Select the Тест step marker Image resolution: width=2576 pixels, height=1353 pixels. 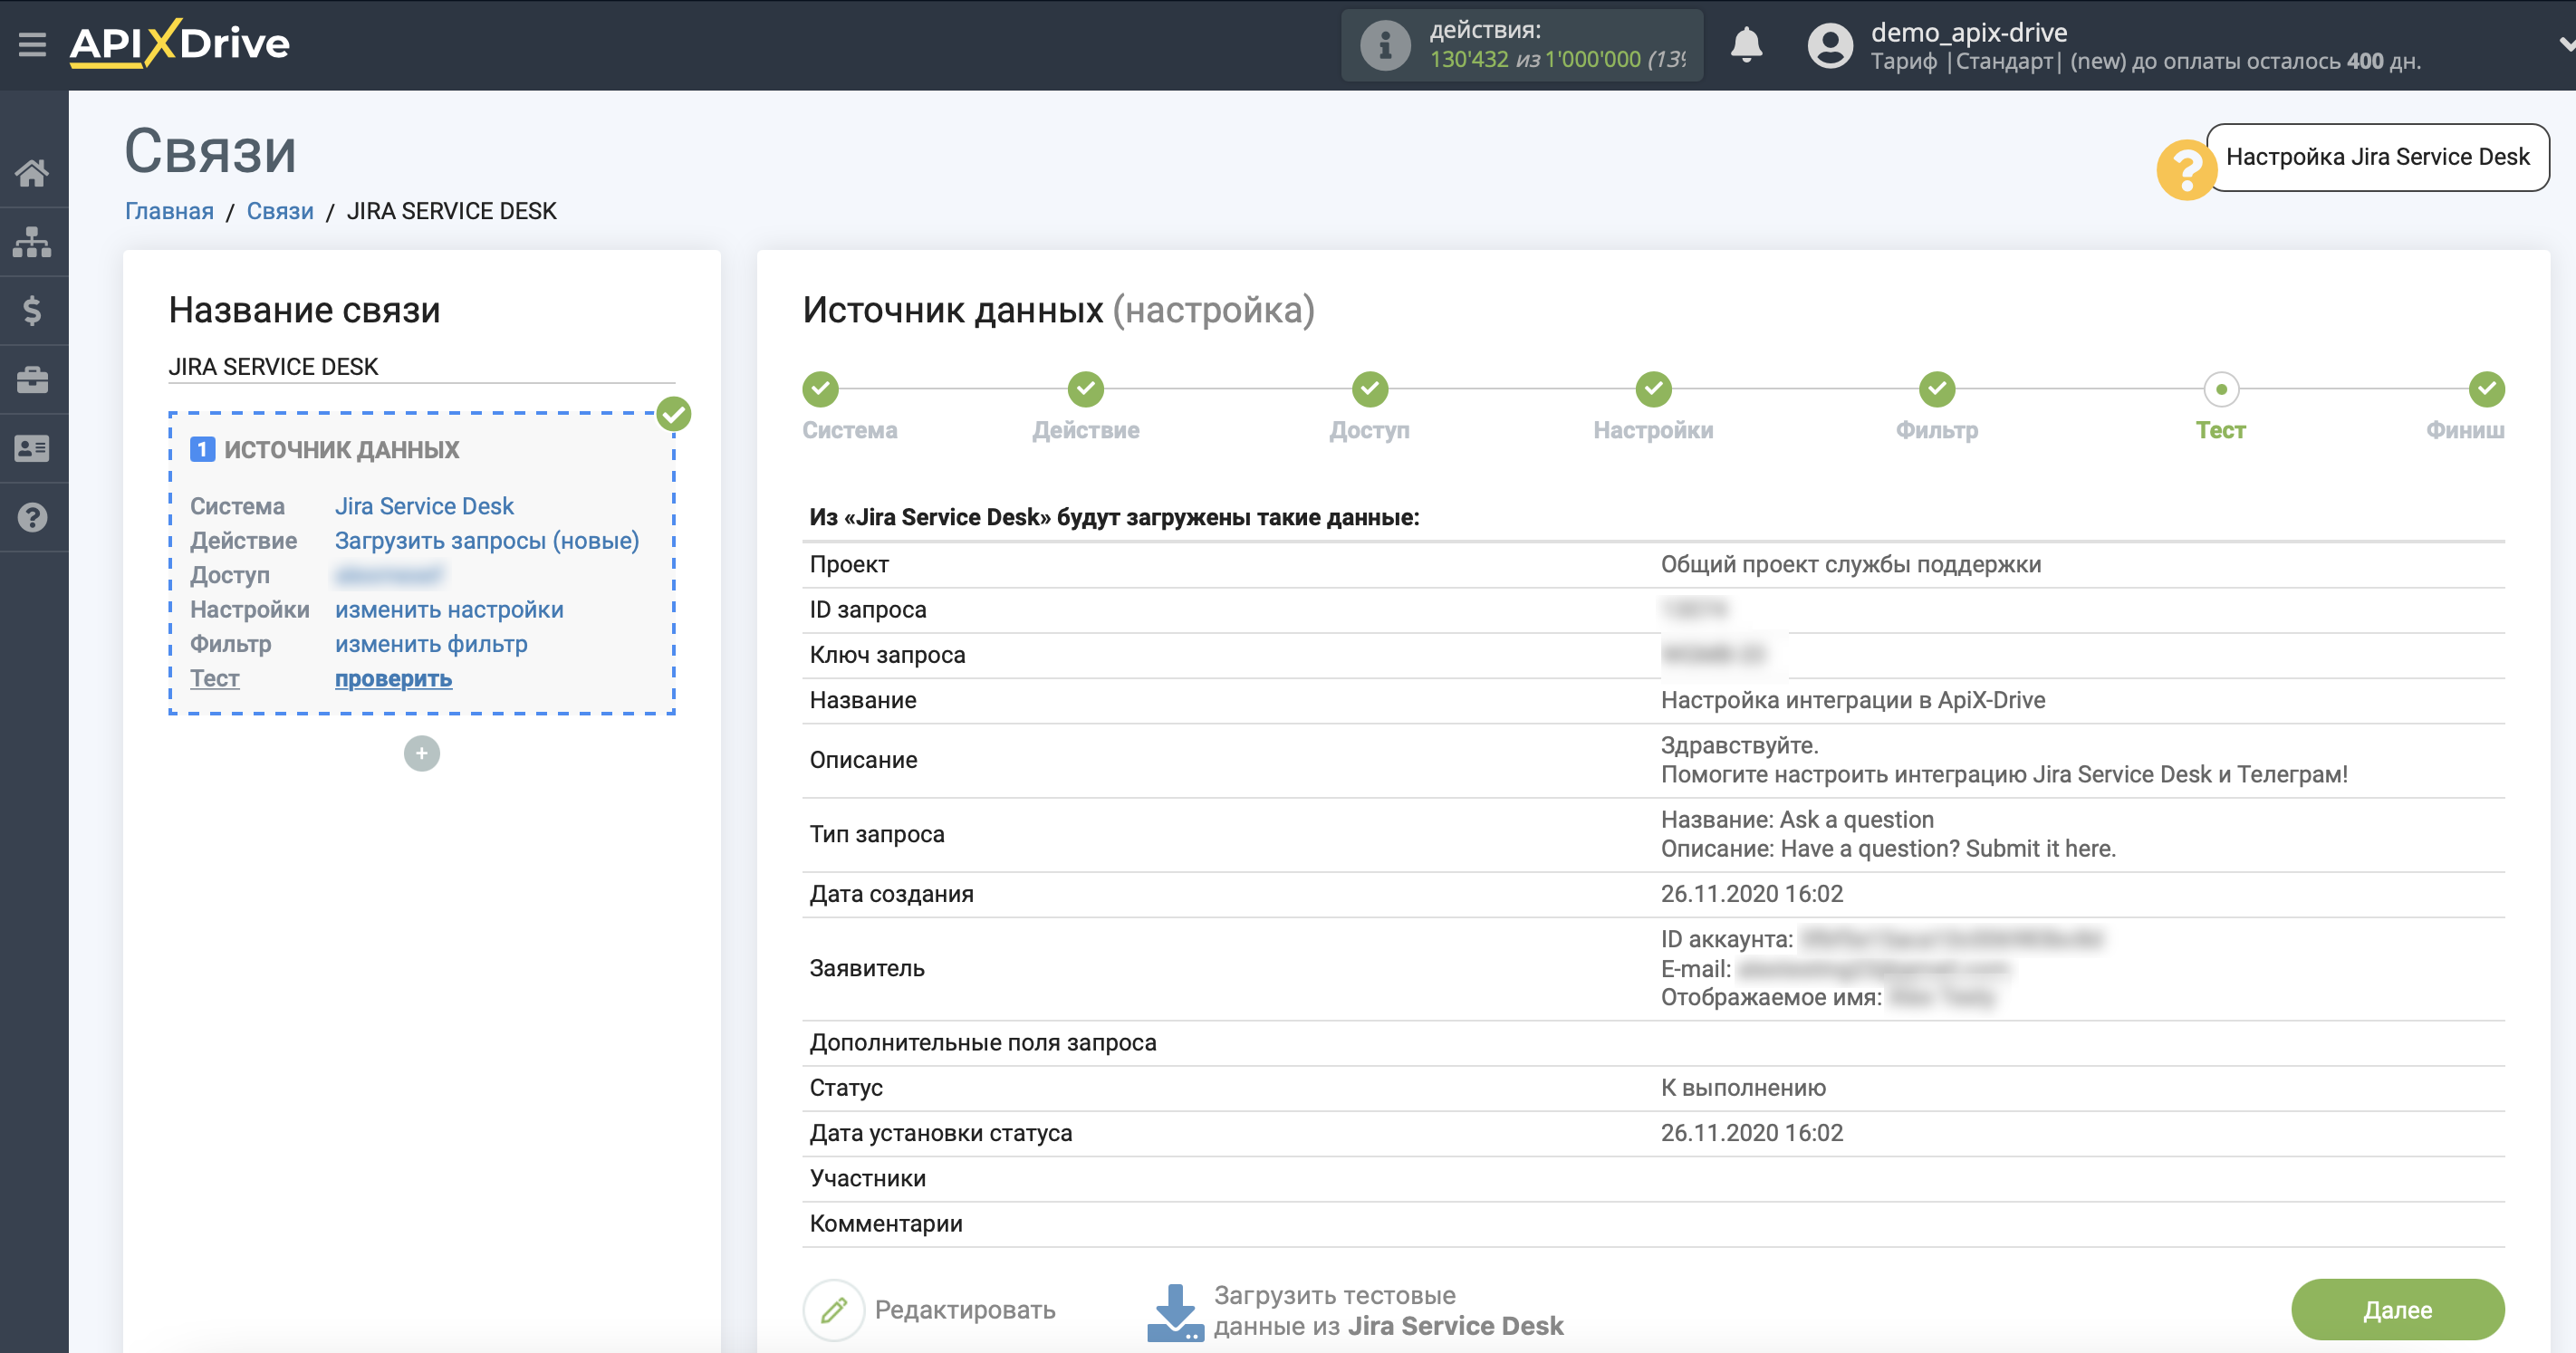point(2221,390)
